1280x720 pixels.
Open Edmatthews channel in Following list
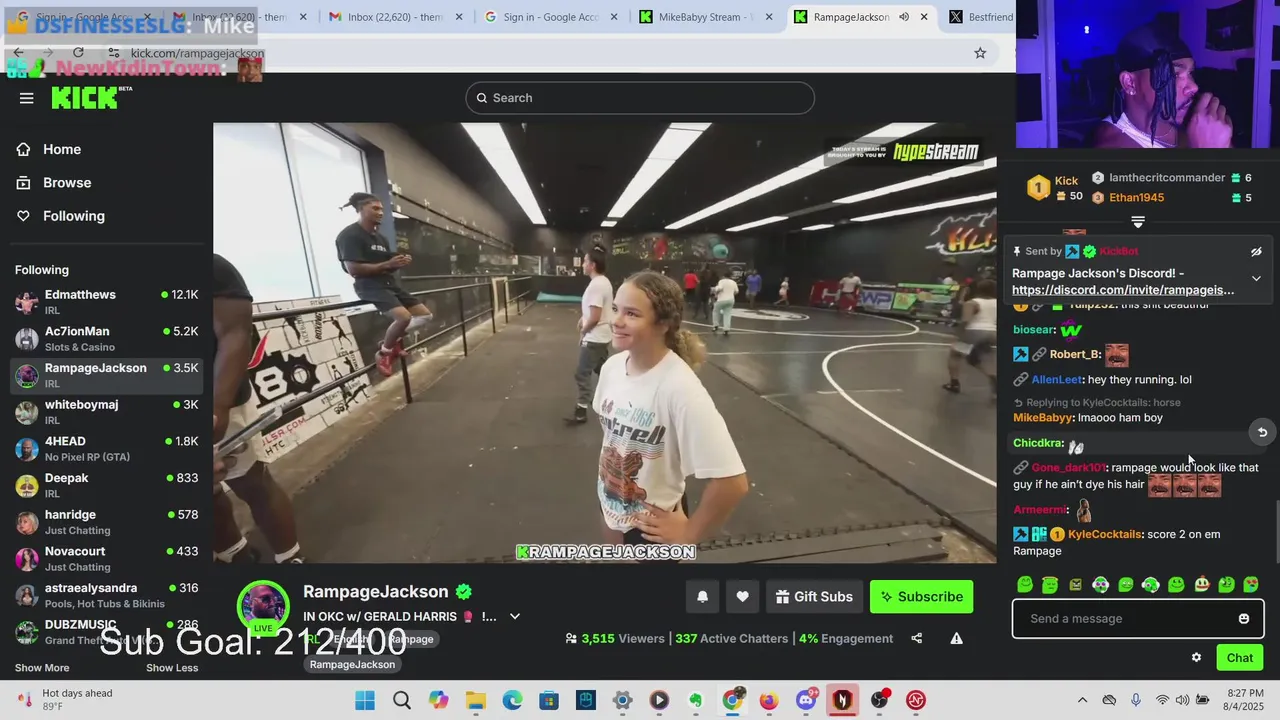click(106, 301)
